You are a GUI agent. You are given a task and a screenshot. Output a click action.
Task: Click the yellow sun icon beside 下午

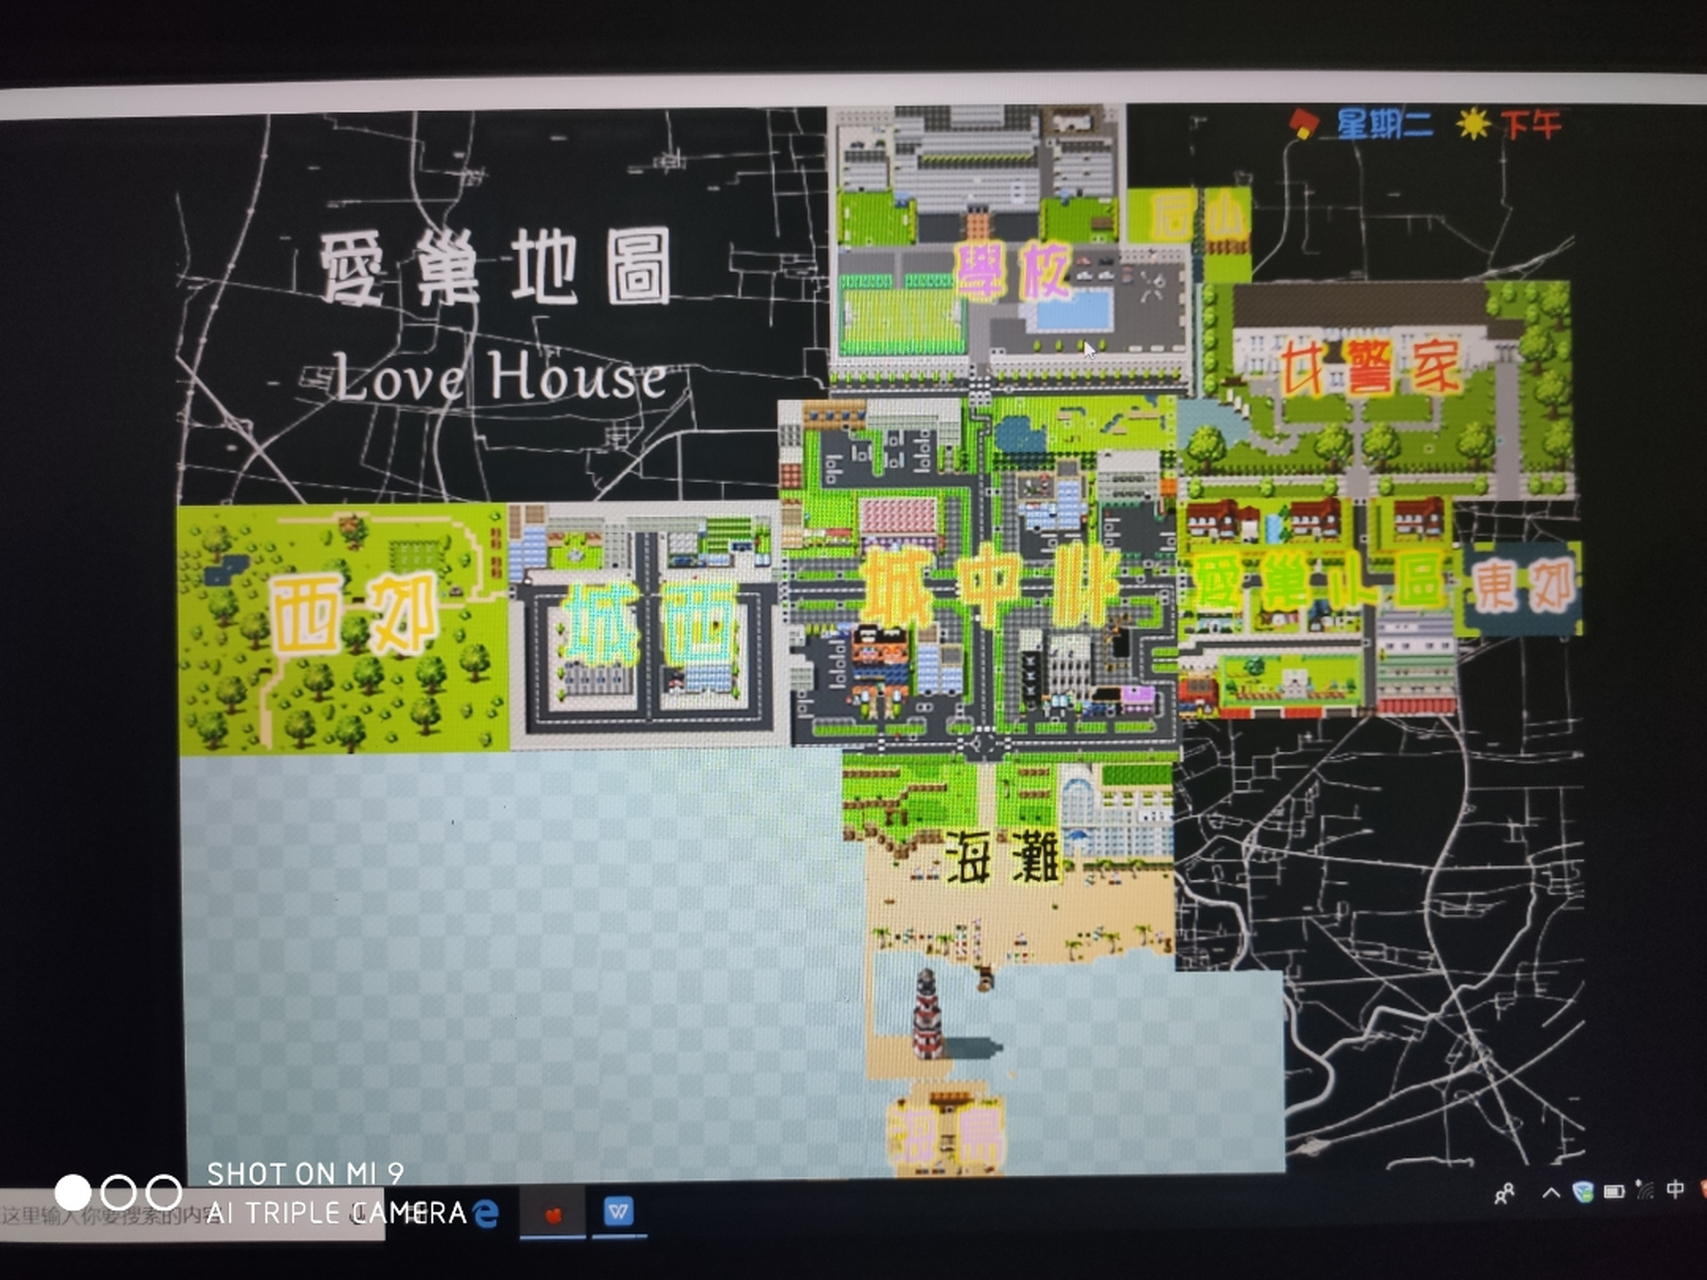point(1475,121)
